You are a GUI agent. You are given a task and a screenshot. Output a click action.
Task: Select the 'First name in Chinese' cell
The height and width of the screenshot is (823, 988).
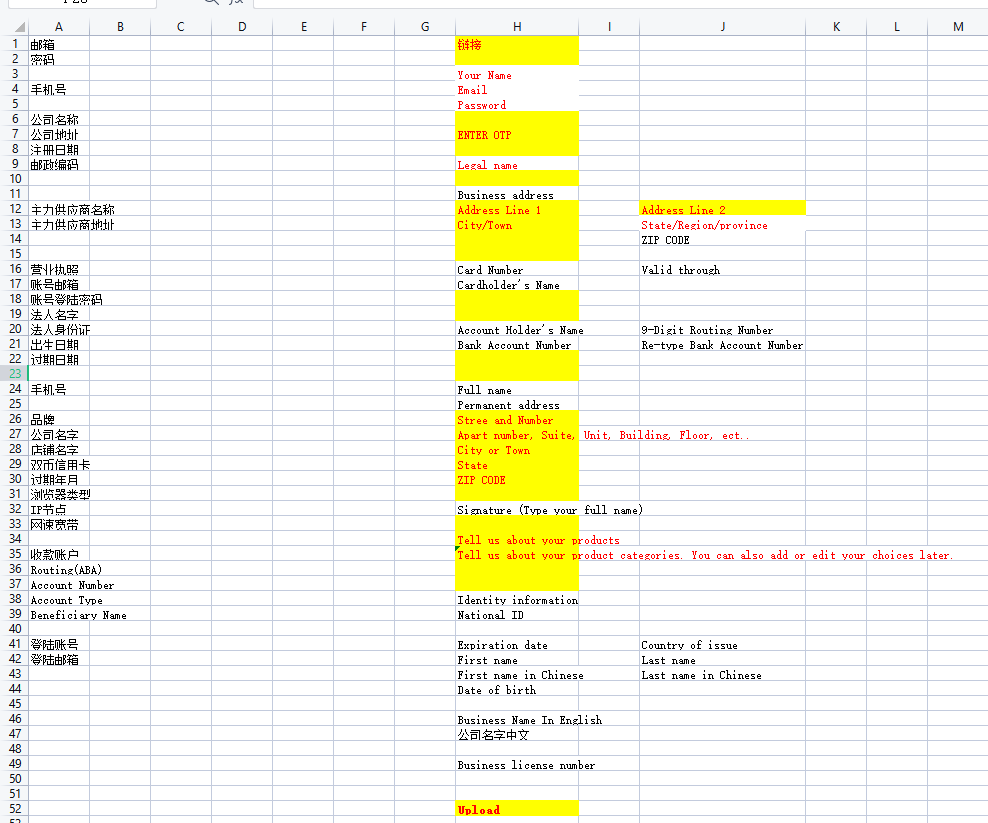[517, 674]
